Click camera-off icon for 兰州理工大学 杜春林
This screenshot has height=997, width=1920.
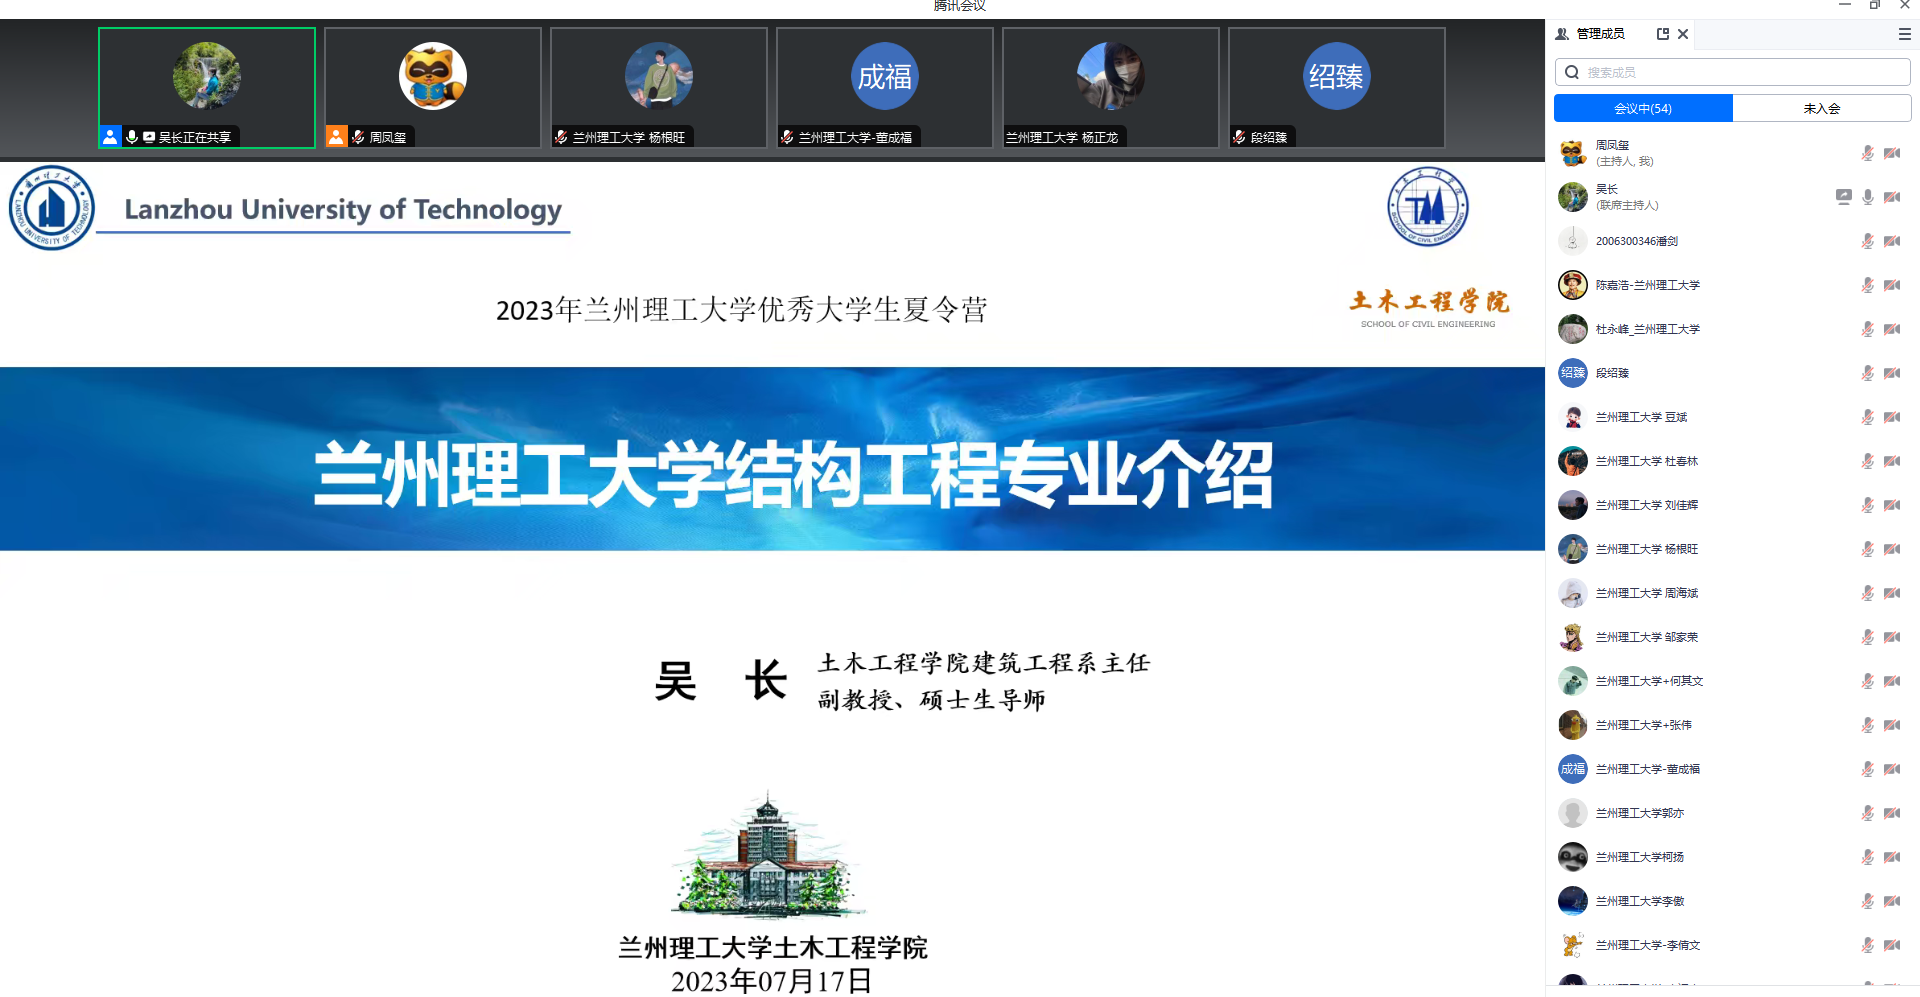tap(1892, 461)
